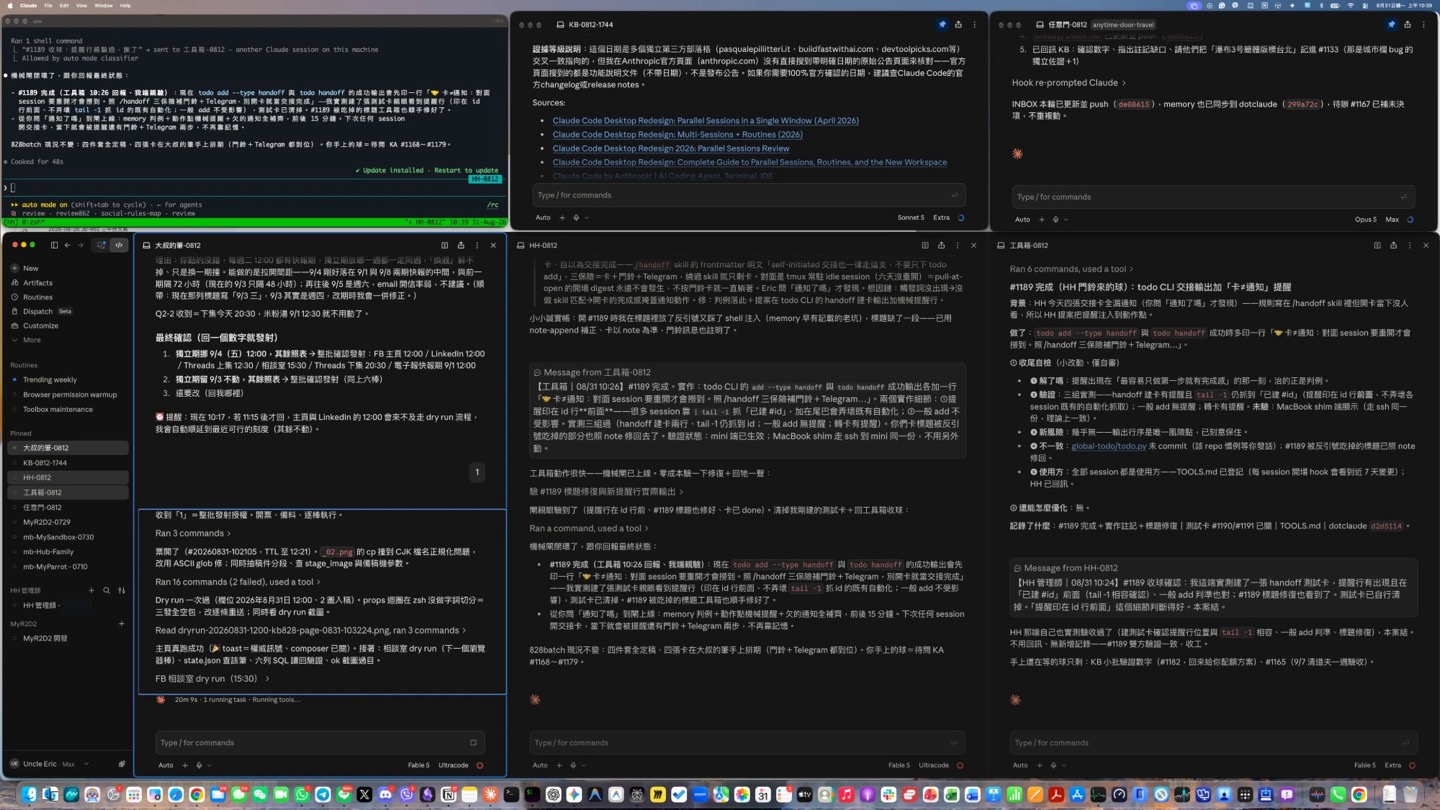Open more options for the 工具箱-0812 pane
Image resolution: width=1440 pixels, height=810 pixels.
[x=1409, y=245]
